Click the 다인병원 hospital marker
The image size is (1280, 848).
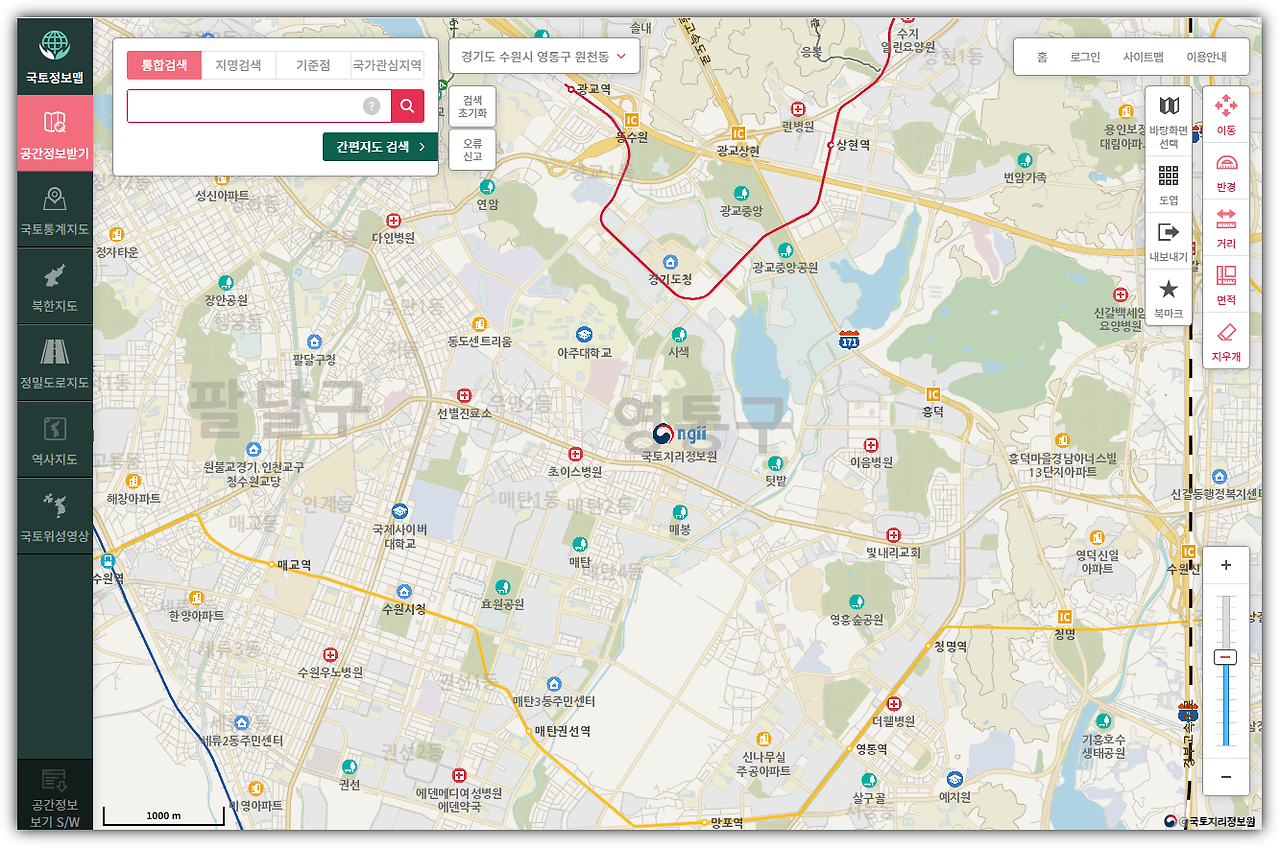(394, 220)
